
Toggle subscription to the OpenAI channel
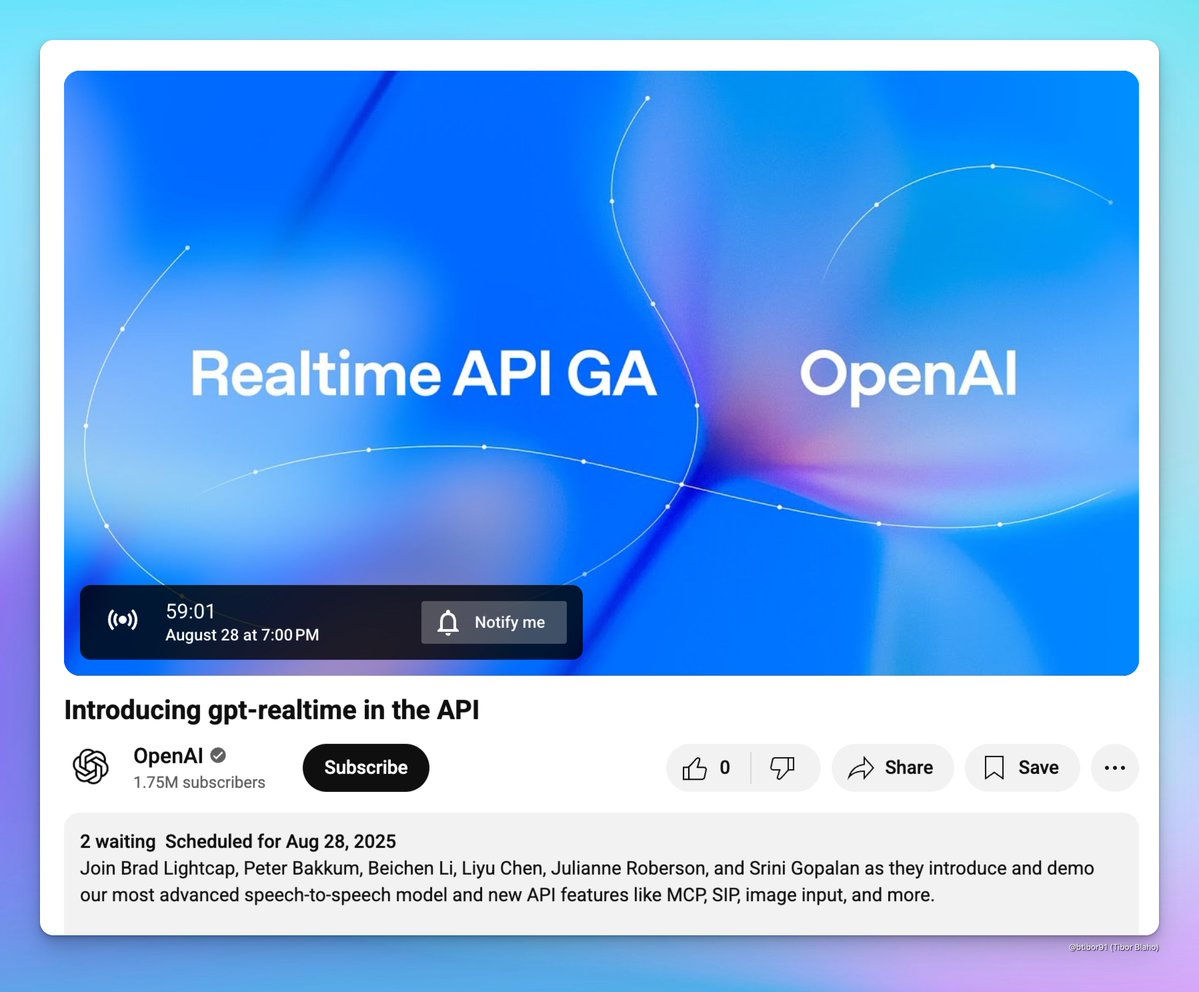tap(365, 767)
